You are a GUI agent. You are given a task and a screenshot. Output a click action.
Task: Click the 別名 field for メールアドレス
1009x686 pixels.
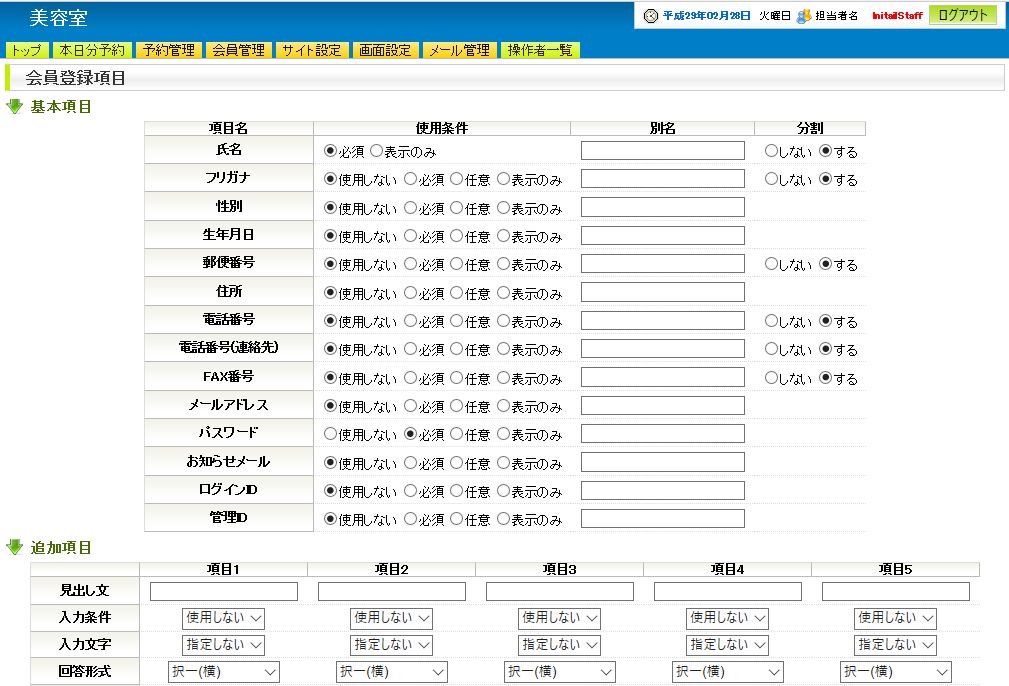pyautogui.click(x=663, y=405)
